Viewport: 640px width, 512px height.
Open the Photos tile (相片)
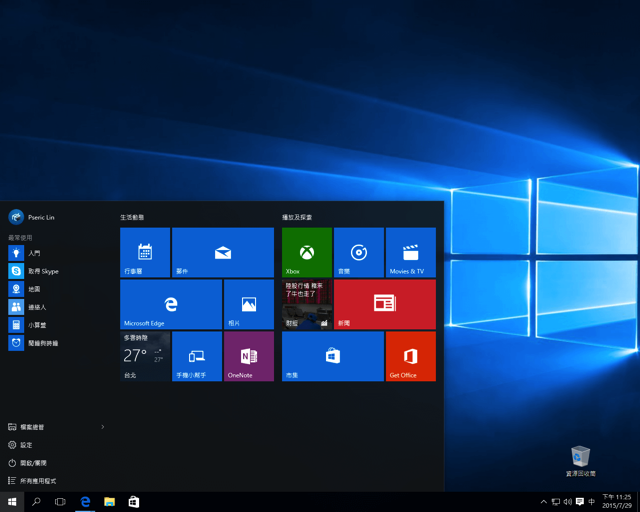[x=249, y=304]
